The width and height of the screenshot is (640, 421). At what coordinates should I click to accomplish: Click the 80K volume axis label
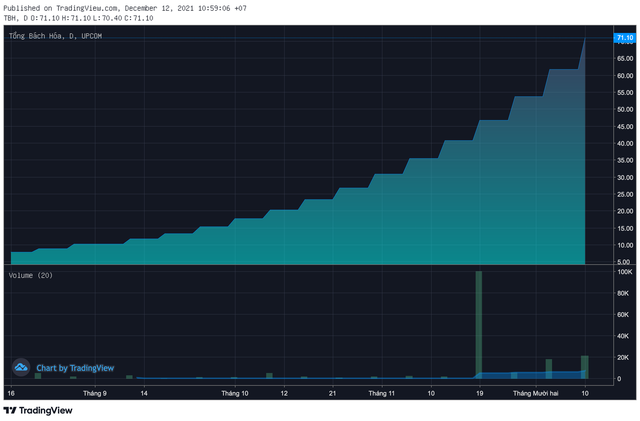pos(623,293)
